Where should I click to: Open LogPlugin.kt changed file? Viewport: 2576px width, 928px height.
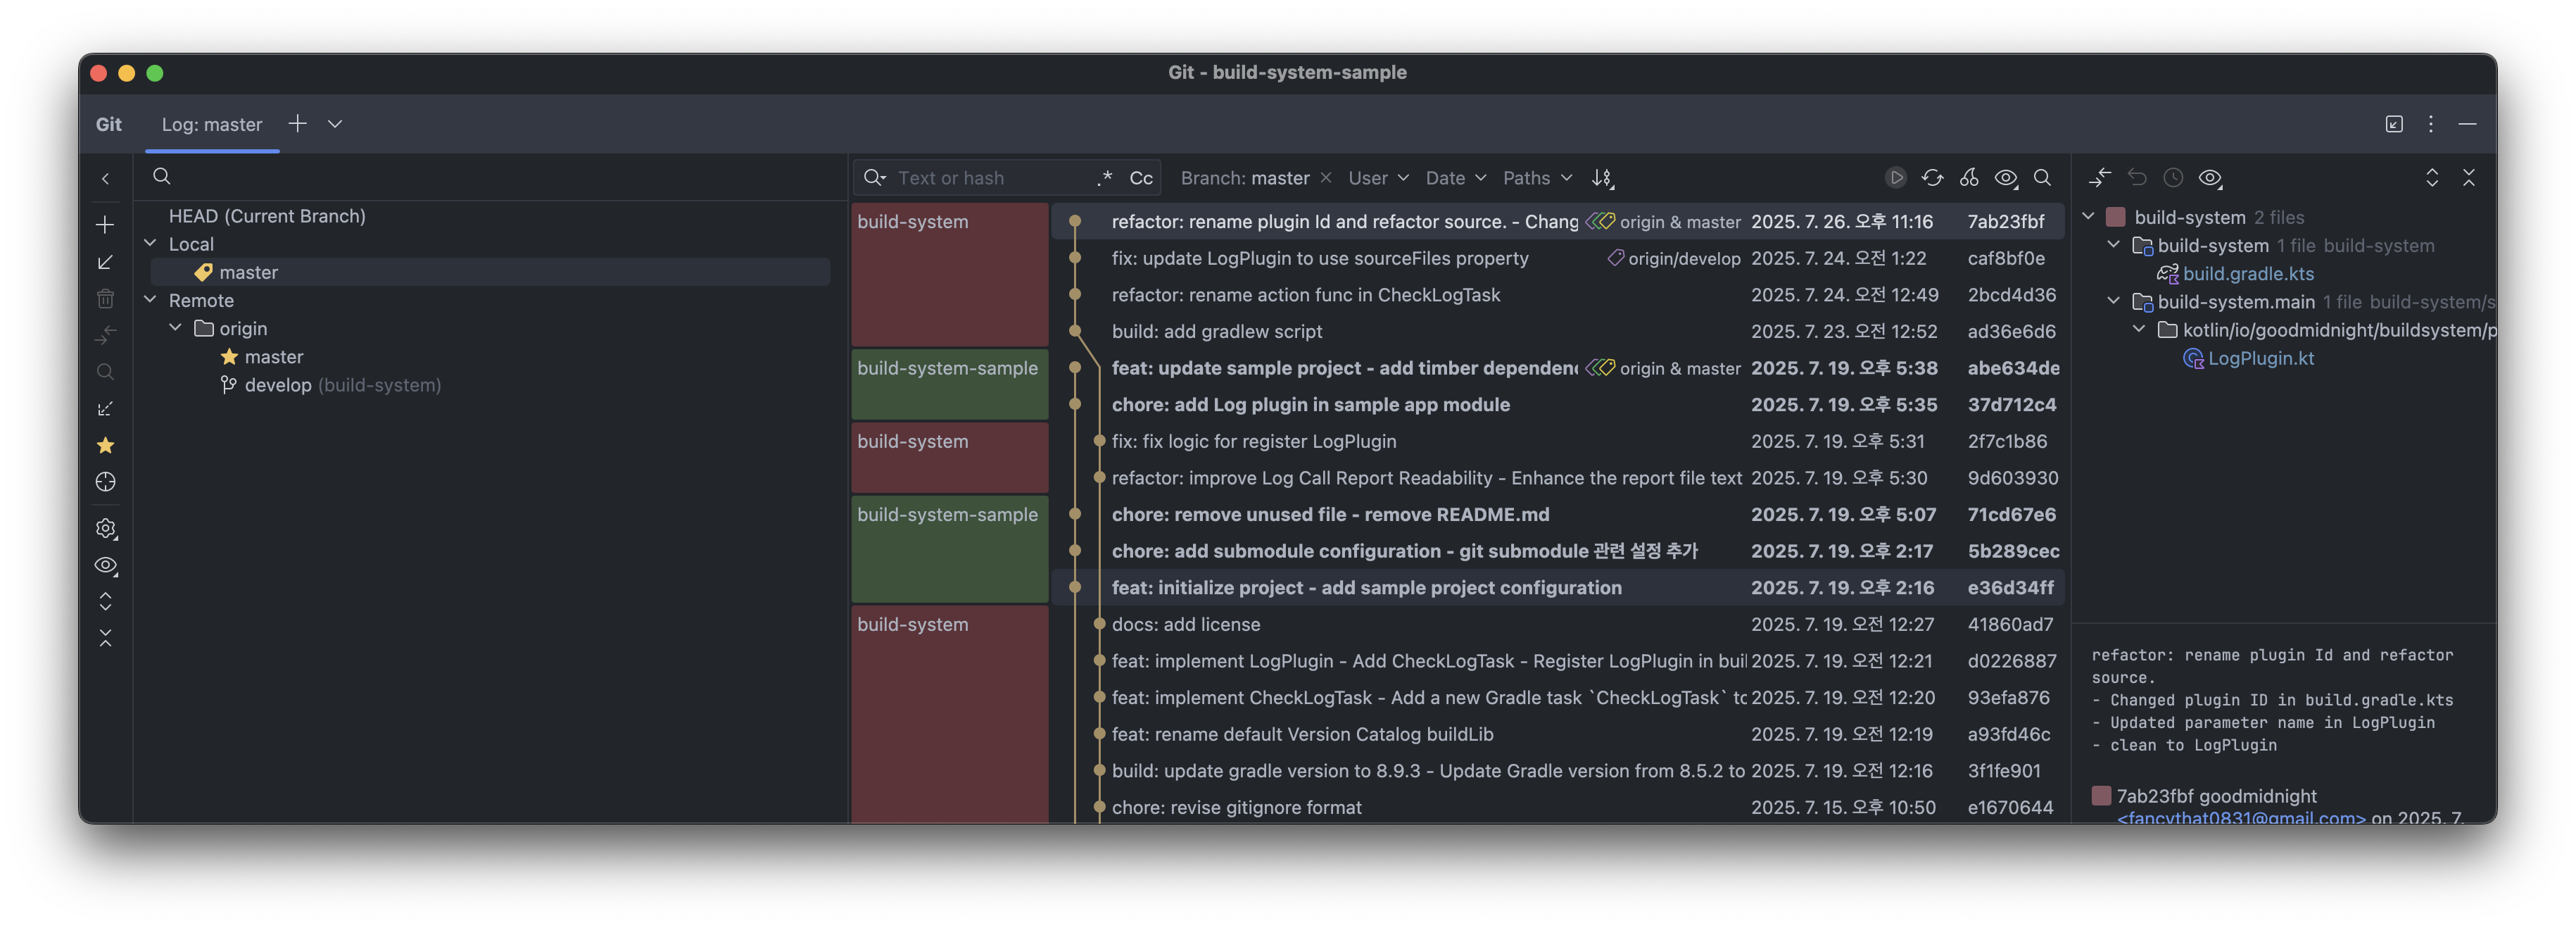click(x=2260, y=358)
